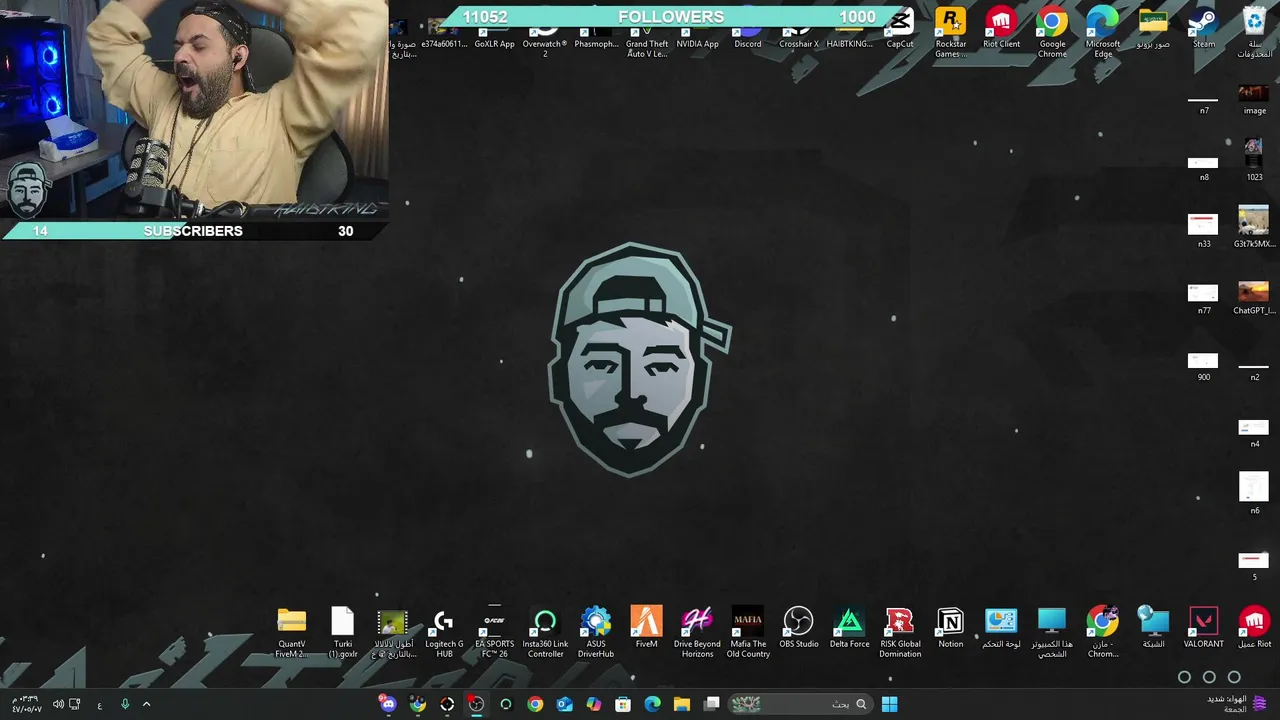
Task: Select the ChatGPT_I image file
Action: click(1254, 297)
